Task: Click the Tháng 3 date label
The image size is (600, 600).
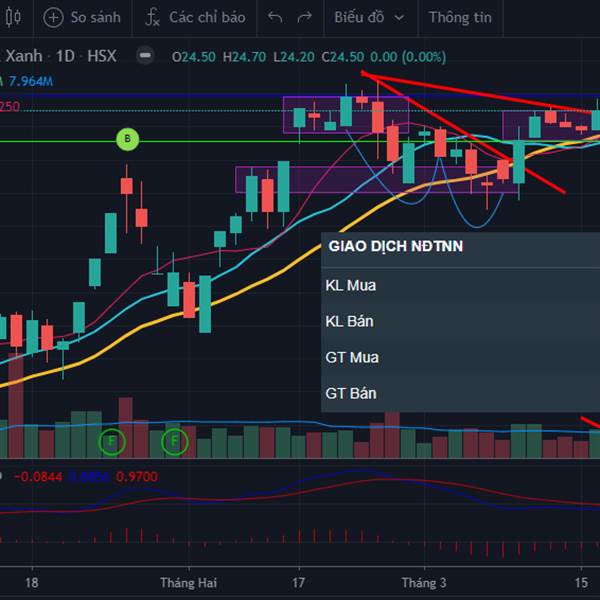Action: (x=424, y=583)
